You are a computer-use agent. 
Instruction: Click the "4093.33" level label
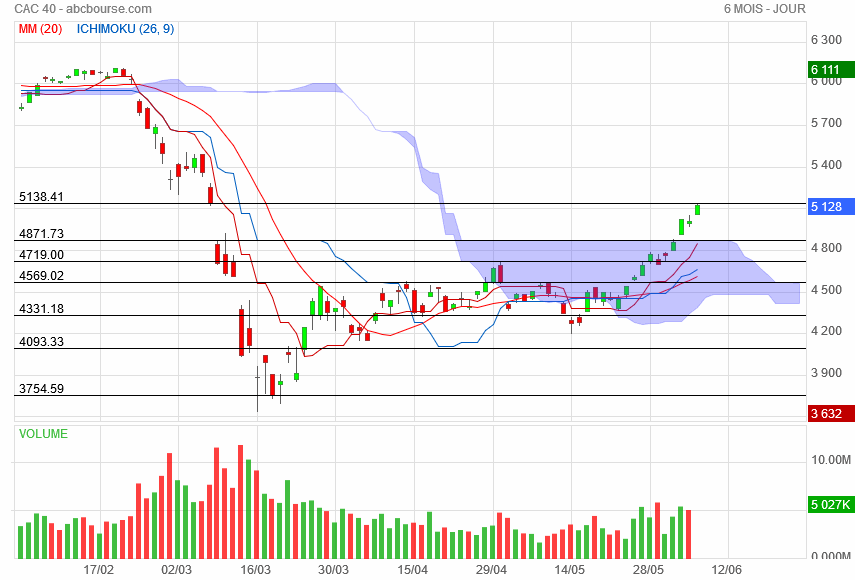41,342
